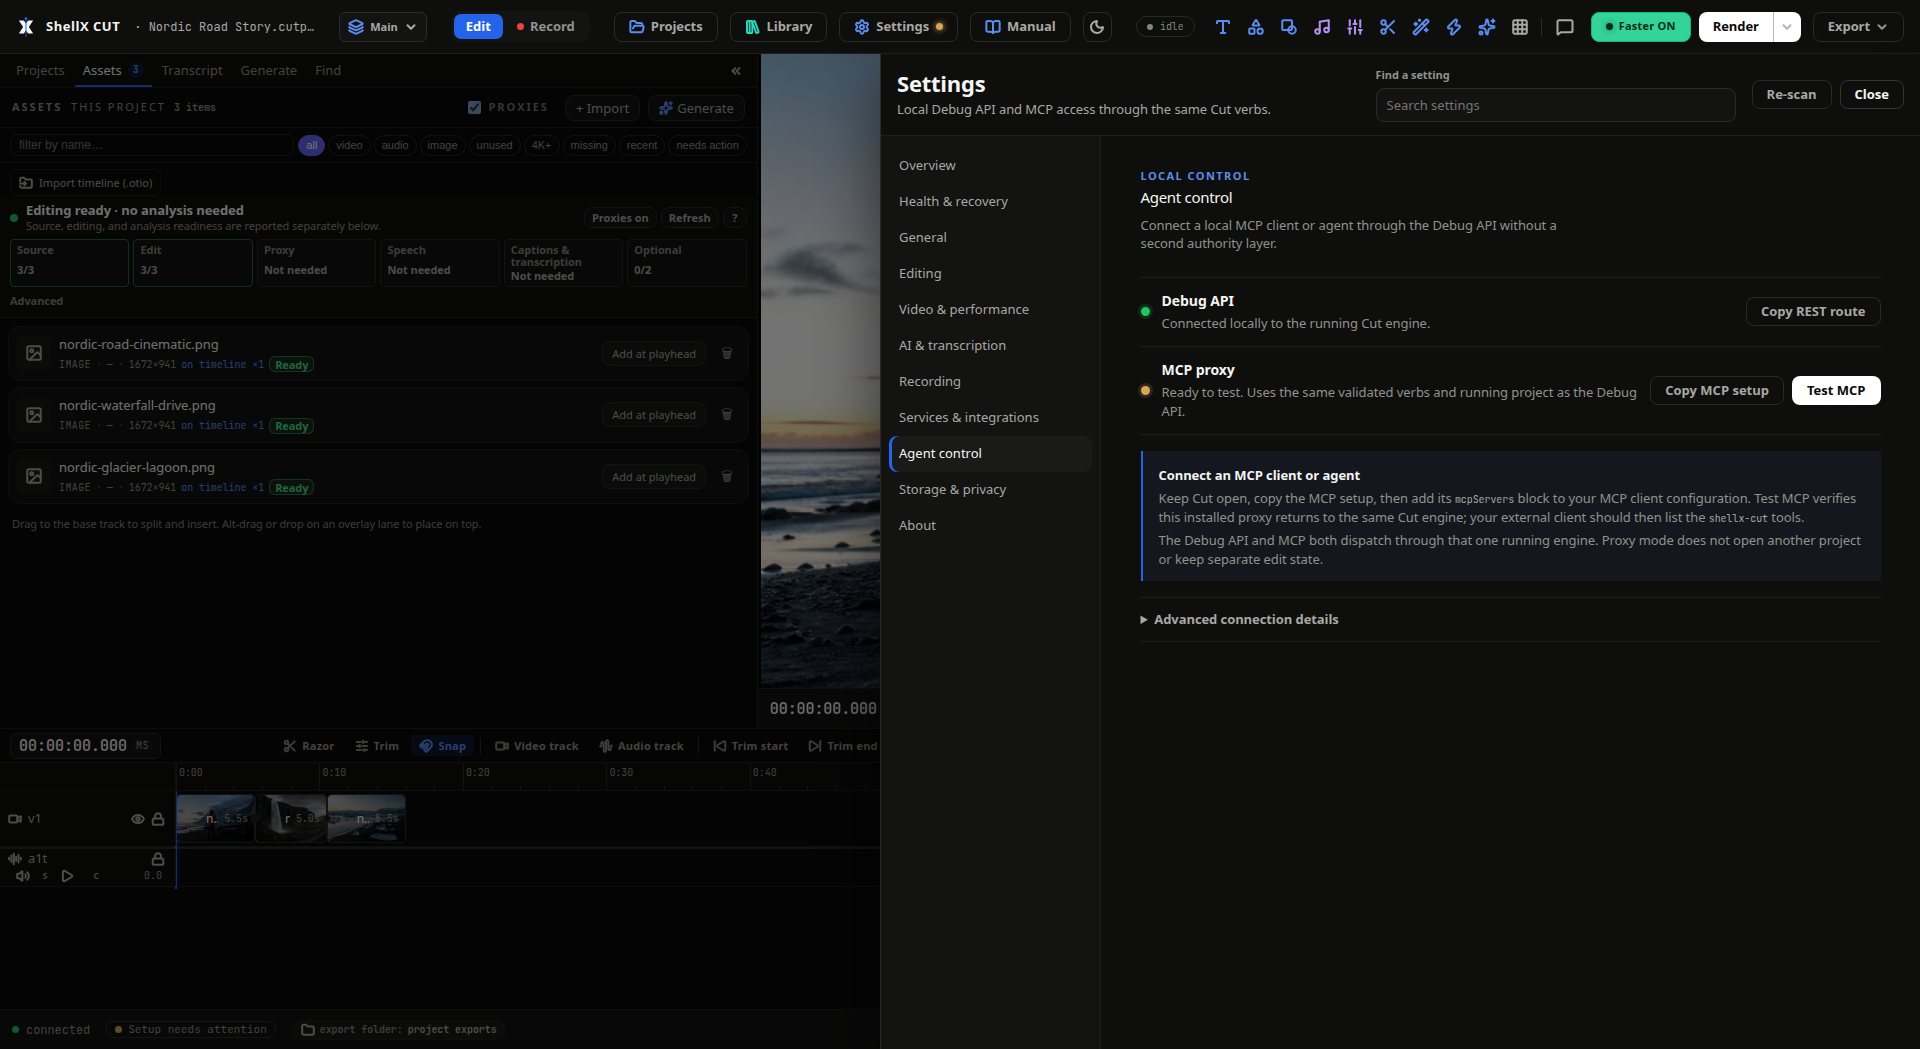Viewport: 1920px width, 1049px height.
Task: Click Copy REST route button
Action: coord(1813,312)
